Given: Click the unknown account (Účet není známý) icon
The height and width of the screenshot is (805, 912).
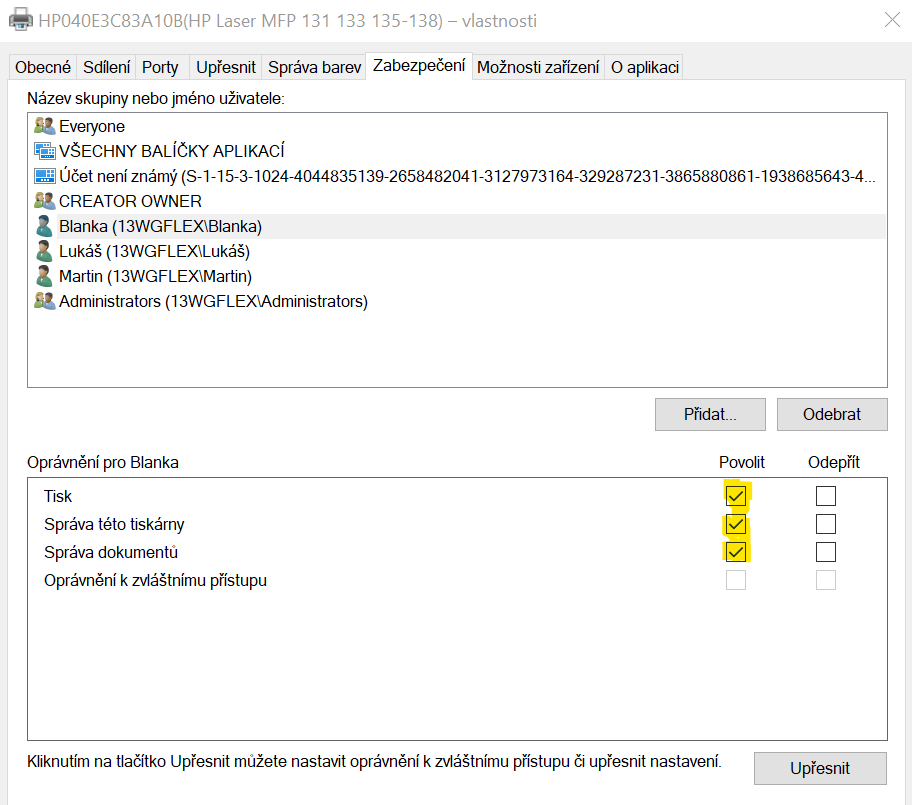Looking at the screenshot, I should [x=44, y=176].
